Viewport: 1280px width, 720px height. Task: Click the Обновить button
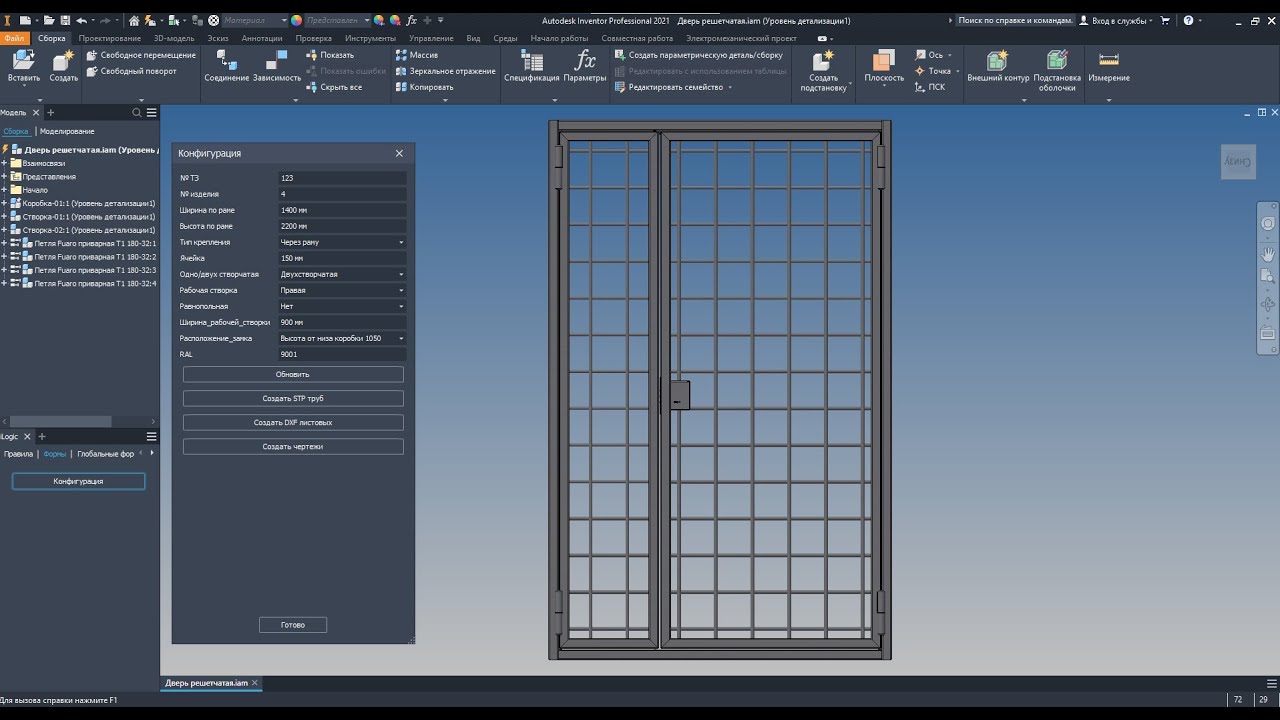(293, 374)
